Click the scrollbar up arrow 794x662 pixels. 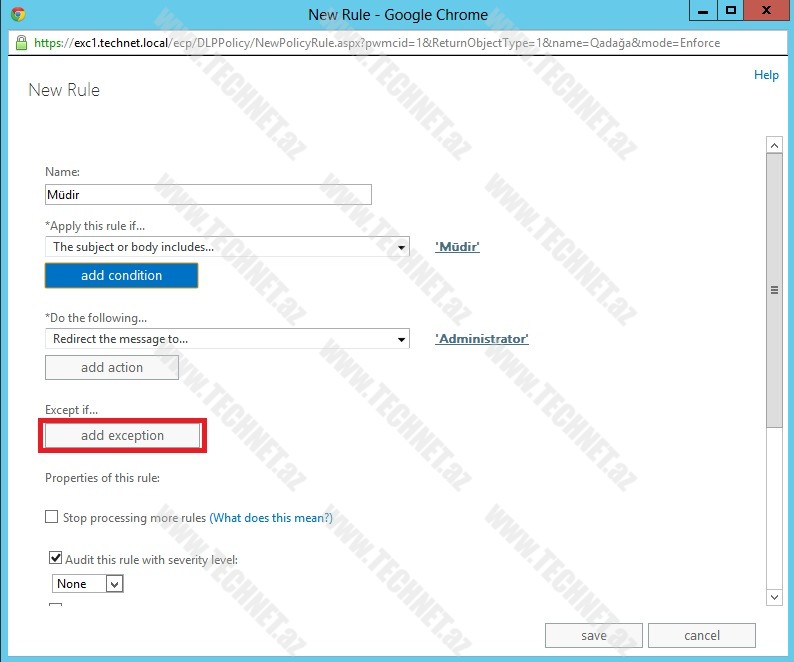(x=774, y=146)
